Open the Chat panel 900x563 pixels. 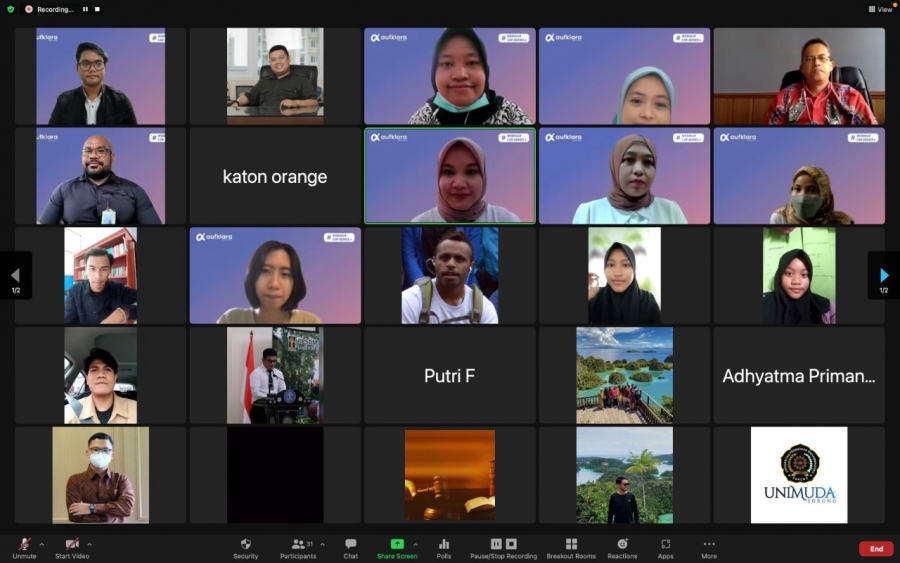tap(351, 547)
